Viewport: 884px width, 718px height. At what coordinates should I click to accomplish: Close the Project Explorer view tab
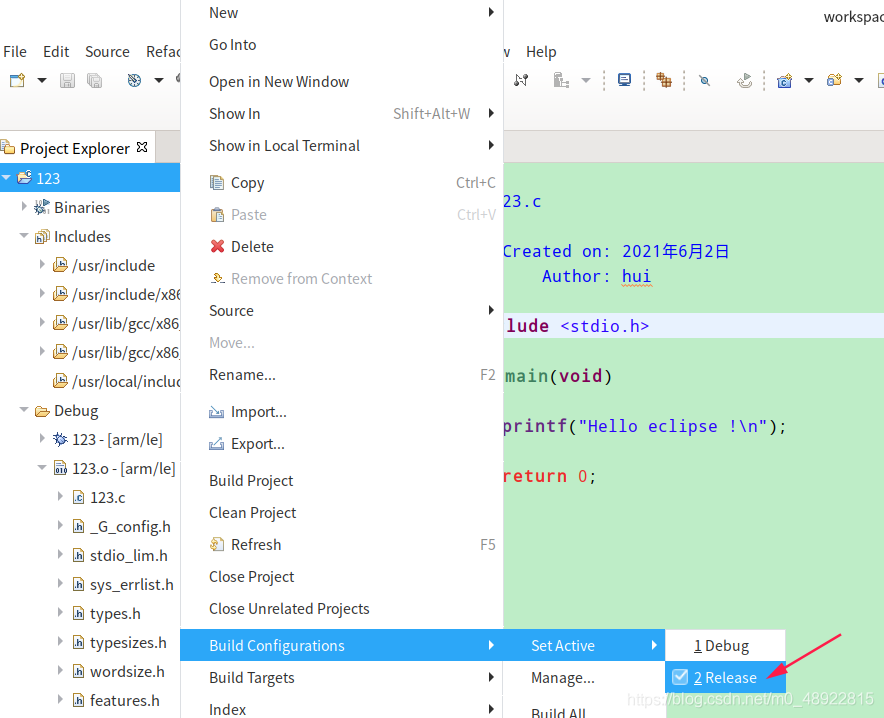(x=142, y=147)
